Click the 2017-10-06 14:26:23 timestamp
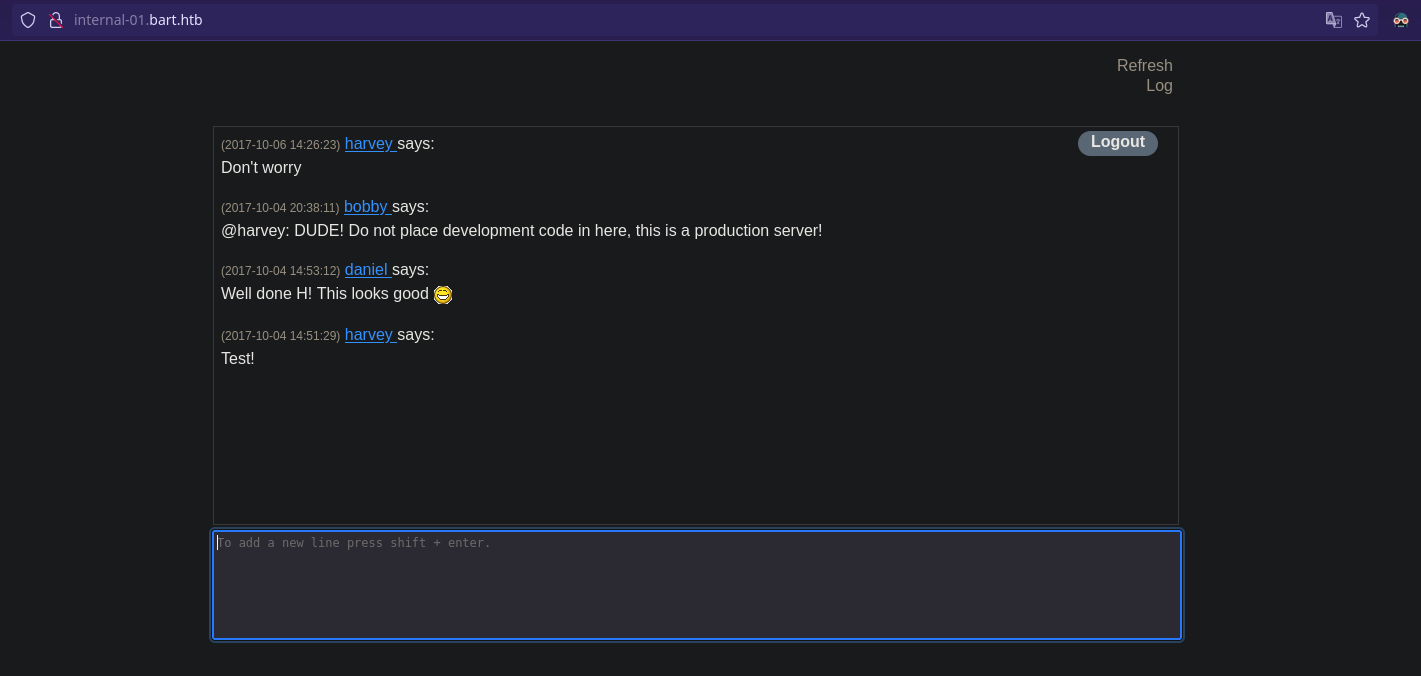 280,145
